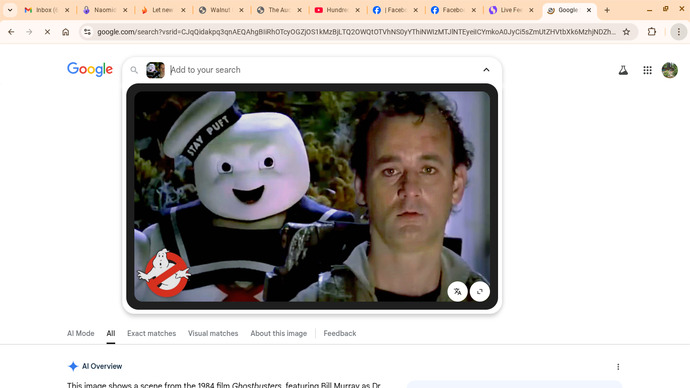The image size is (690, 388).
Task: Open the Google account avatar
Action: pyautogui.click(x=670, y=70)
